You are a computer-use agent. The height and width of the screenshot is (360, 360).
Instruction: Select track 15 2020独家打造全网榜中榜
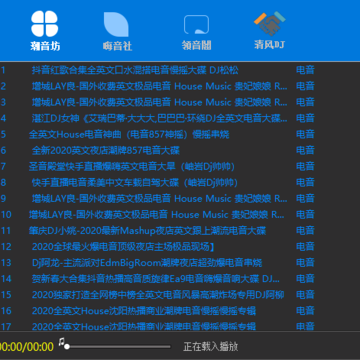(158, 295)
